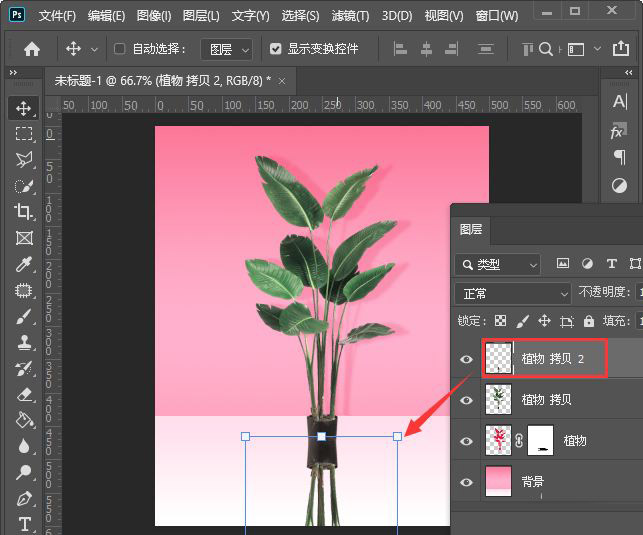The image size is (643, 535).
Task: Open the 滤镜(T) menu
Action: (x=350, y=16)
